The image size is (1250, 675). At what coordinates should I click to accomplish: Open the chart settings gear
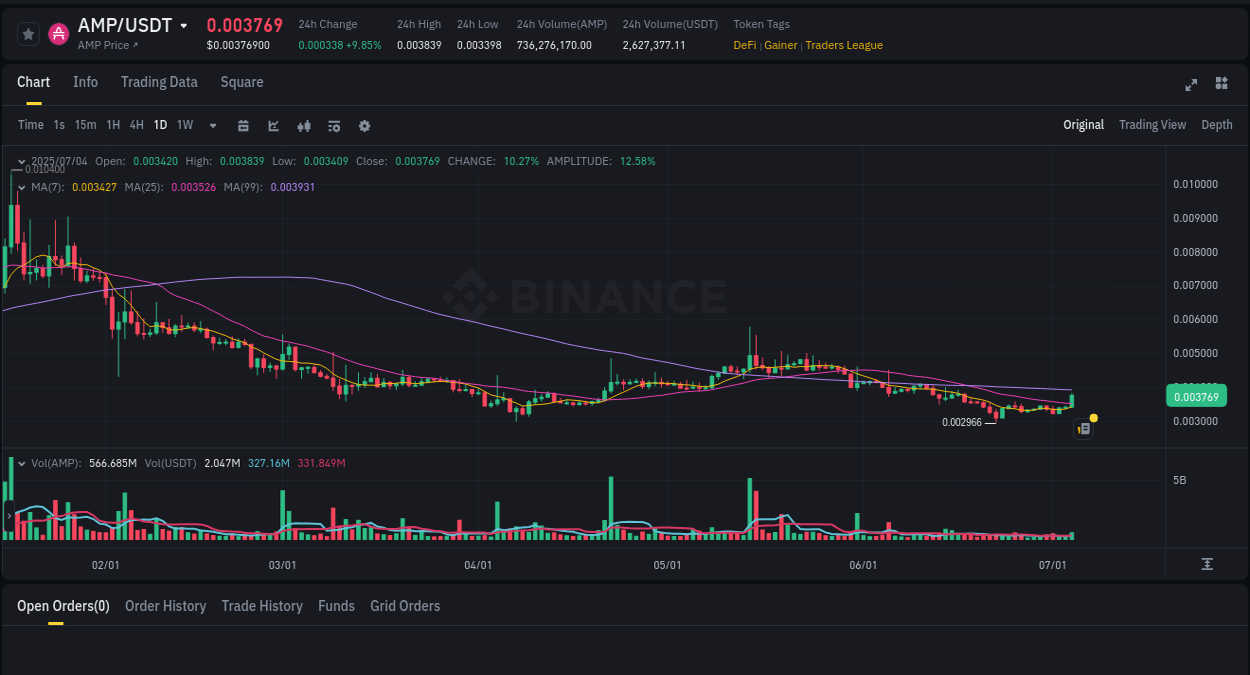click(x=364, y=125)
